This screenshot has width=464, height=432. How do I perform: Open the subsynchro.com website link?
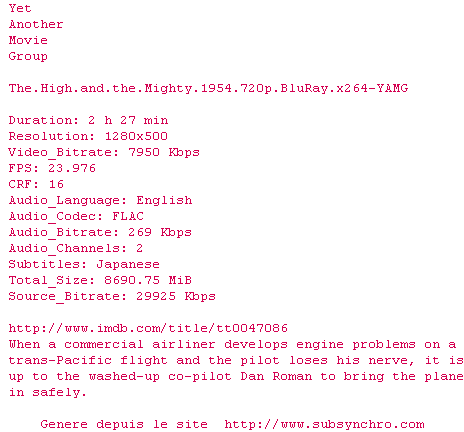point(324,424)
